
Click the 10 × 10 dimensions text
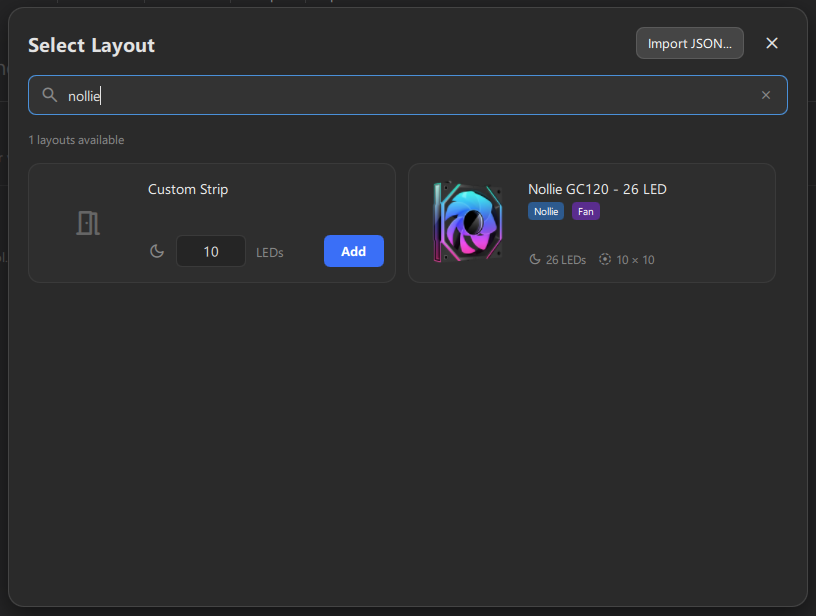635,260
